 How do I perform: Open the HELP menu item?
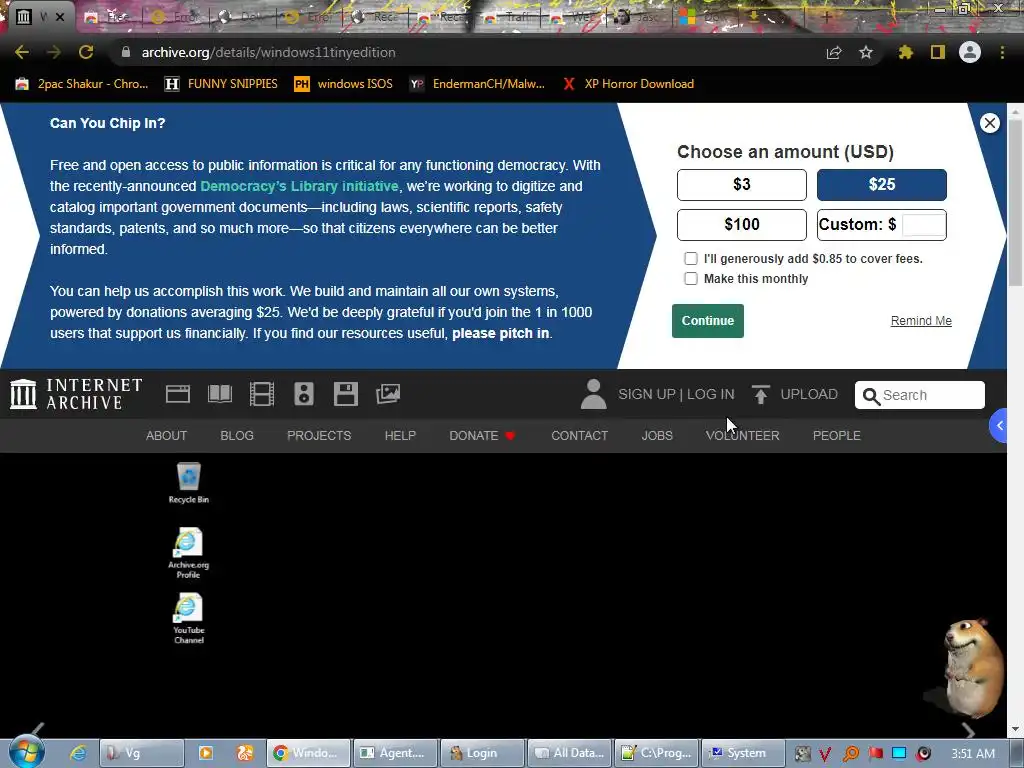[x=400, y=436]
